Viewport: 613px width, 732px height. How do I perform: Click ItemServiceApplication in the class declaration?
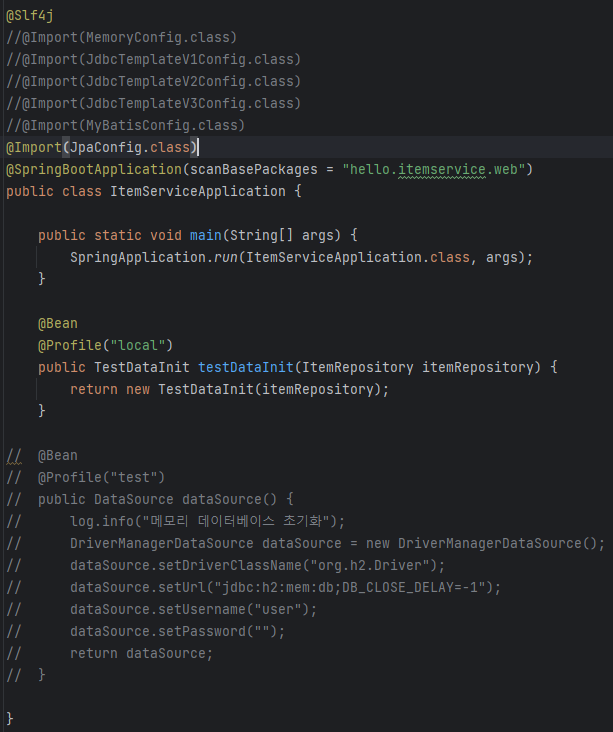(x=197, y=191)
